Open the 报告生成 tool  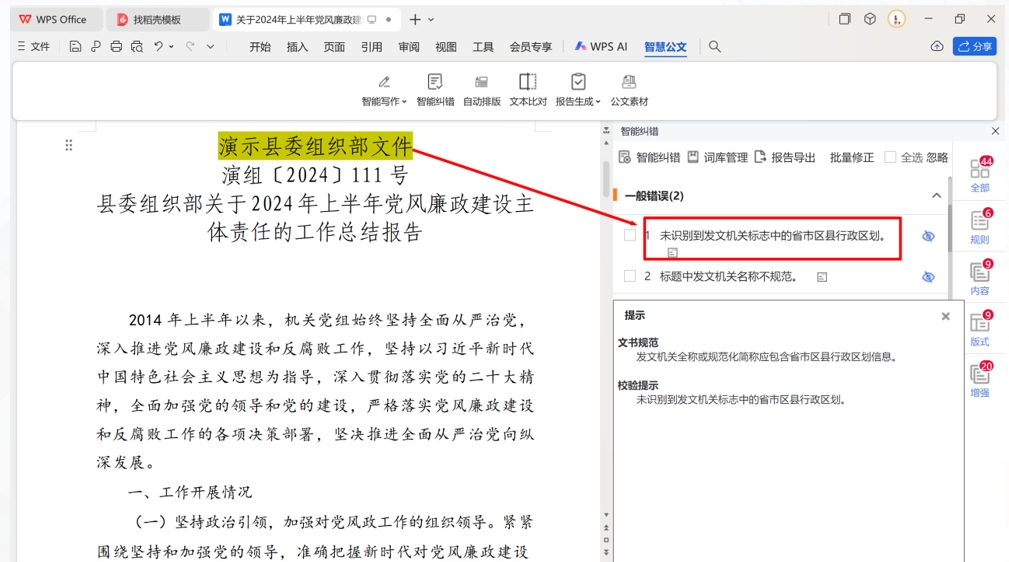[x=578, y=90]
